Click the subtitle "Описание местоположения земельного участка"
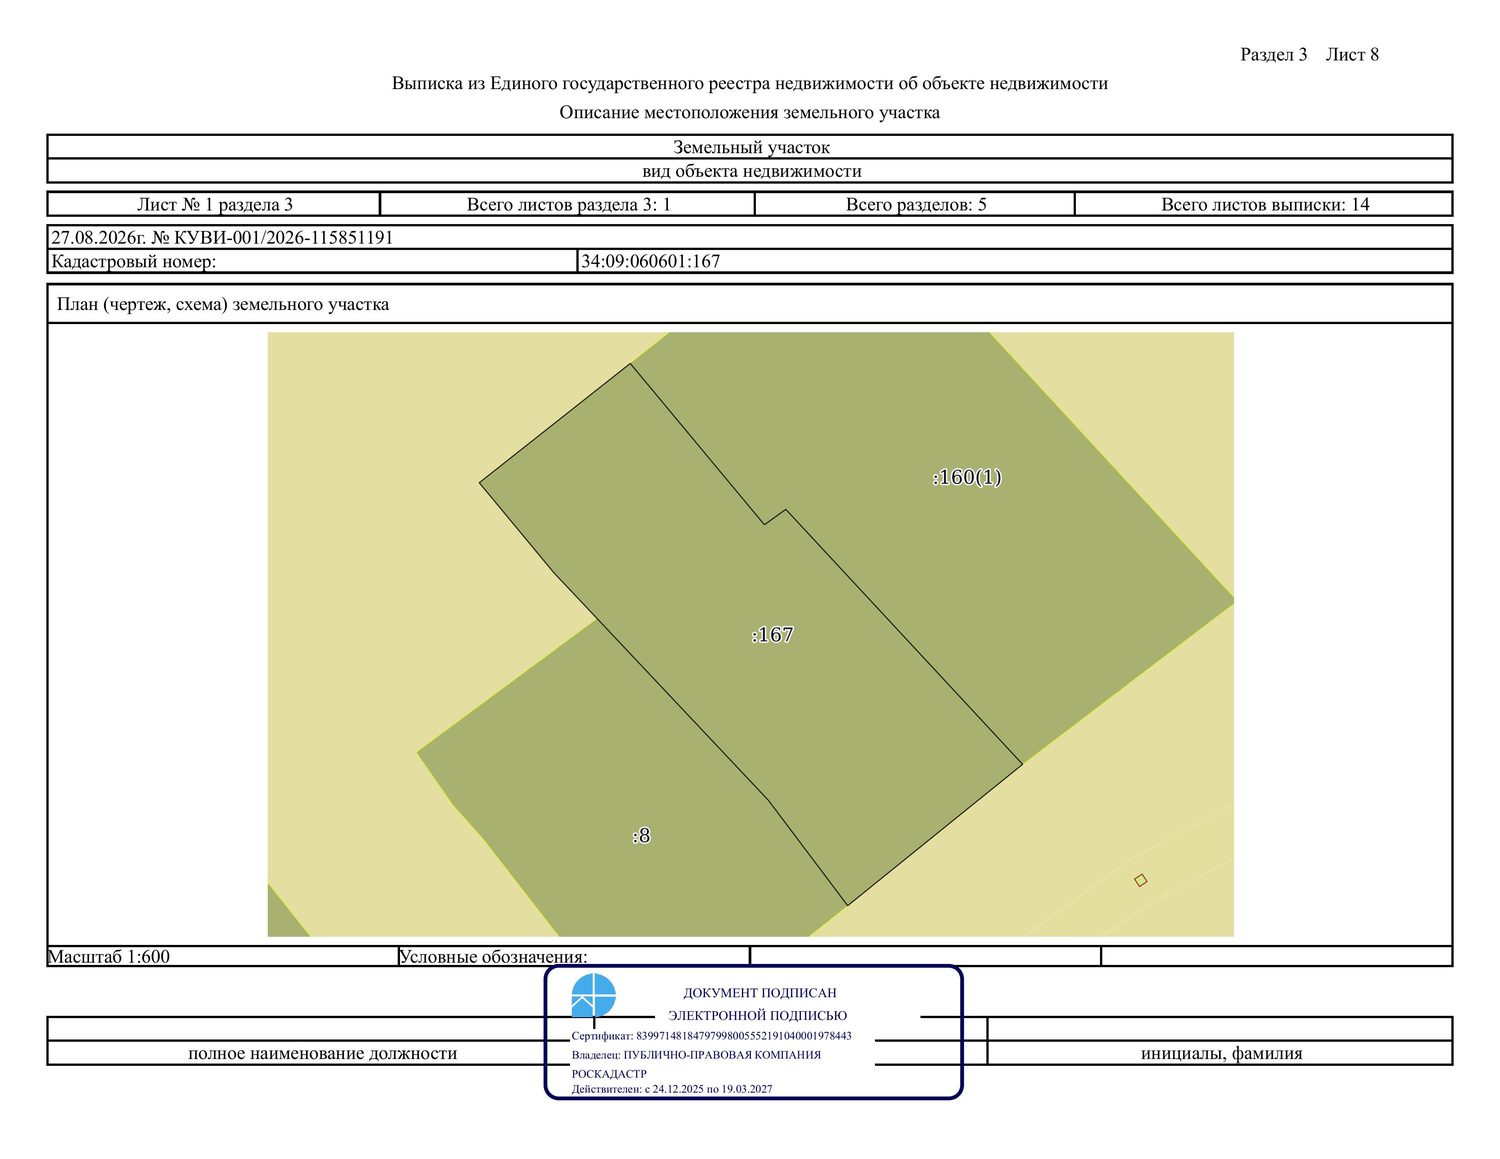This screenshot has width=1500, height=1159. pos(750,112)
